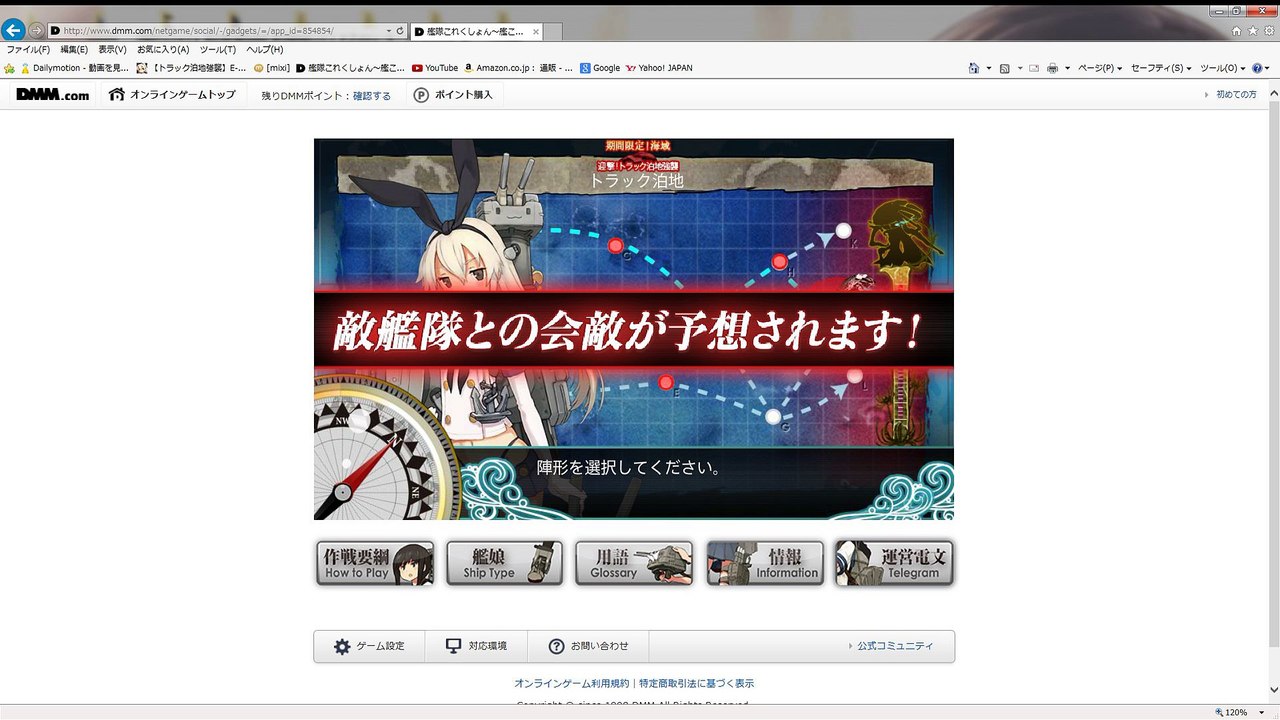The height and width of the screenshot is (720, 1280).
Task: Open the 表示(V) menu
Action: 112,49
